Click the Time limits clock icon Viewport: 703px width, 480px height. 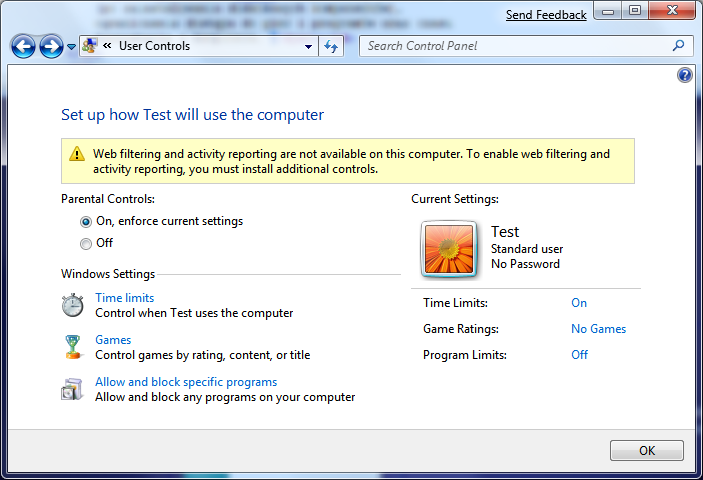coord(73,305)
